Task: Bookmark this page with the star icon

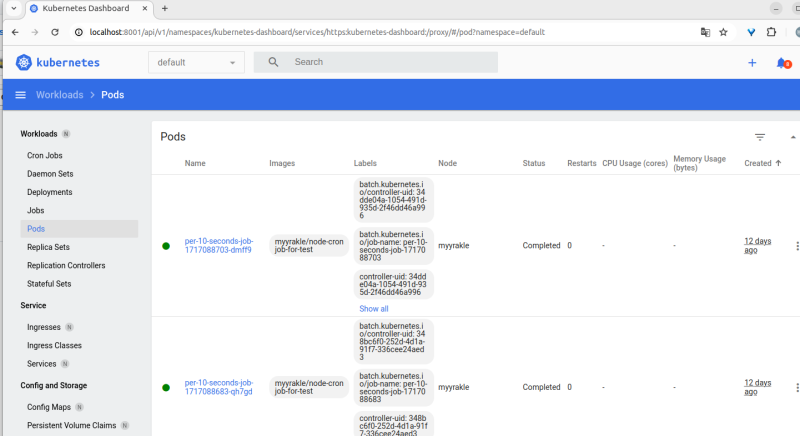Action: tap(723, 32)
